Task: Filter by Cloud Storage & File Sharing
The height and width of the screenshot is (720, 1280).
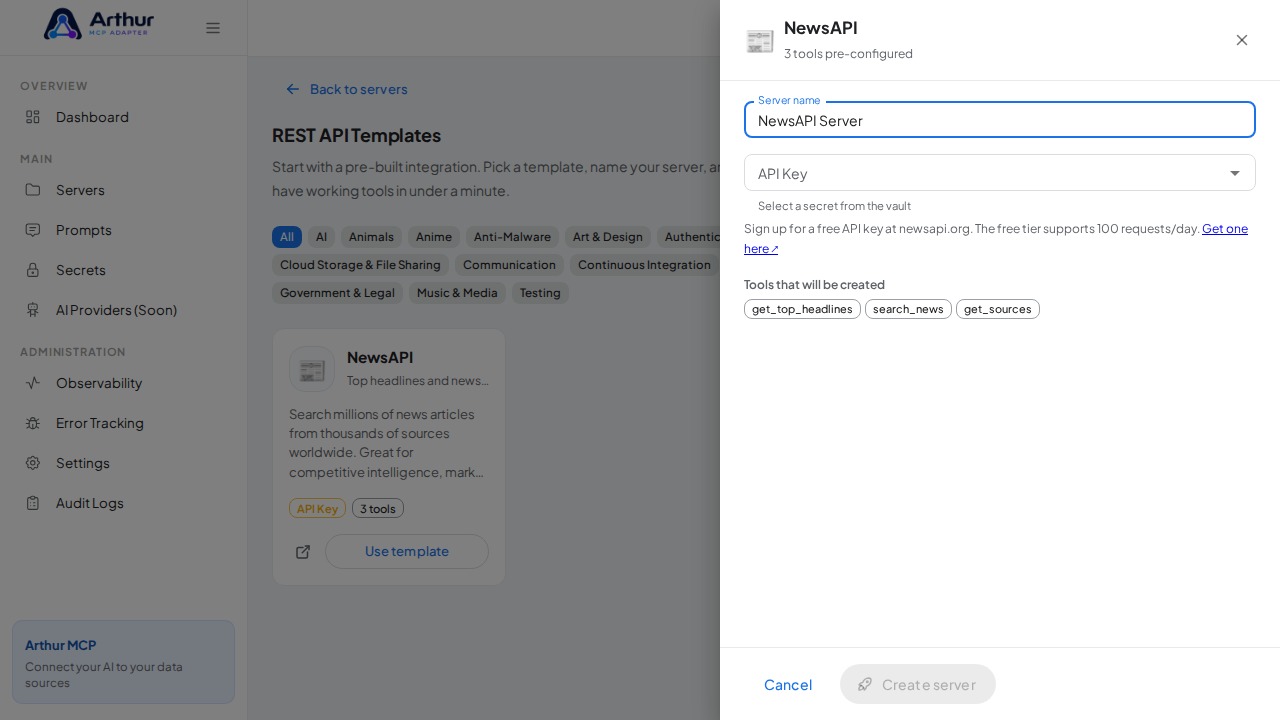Action: point(360,265)
